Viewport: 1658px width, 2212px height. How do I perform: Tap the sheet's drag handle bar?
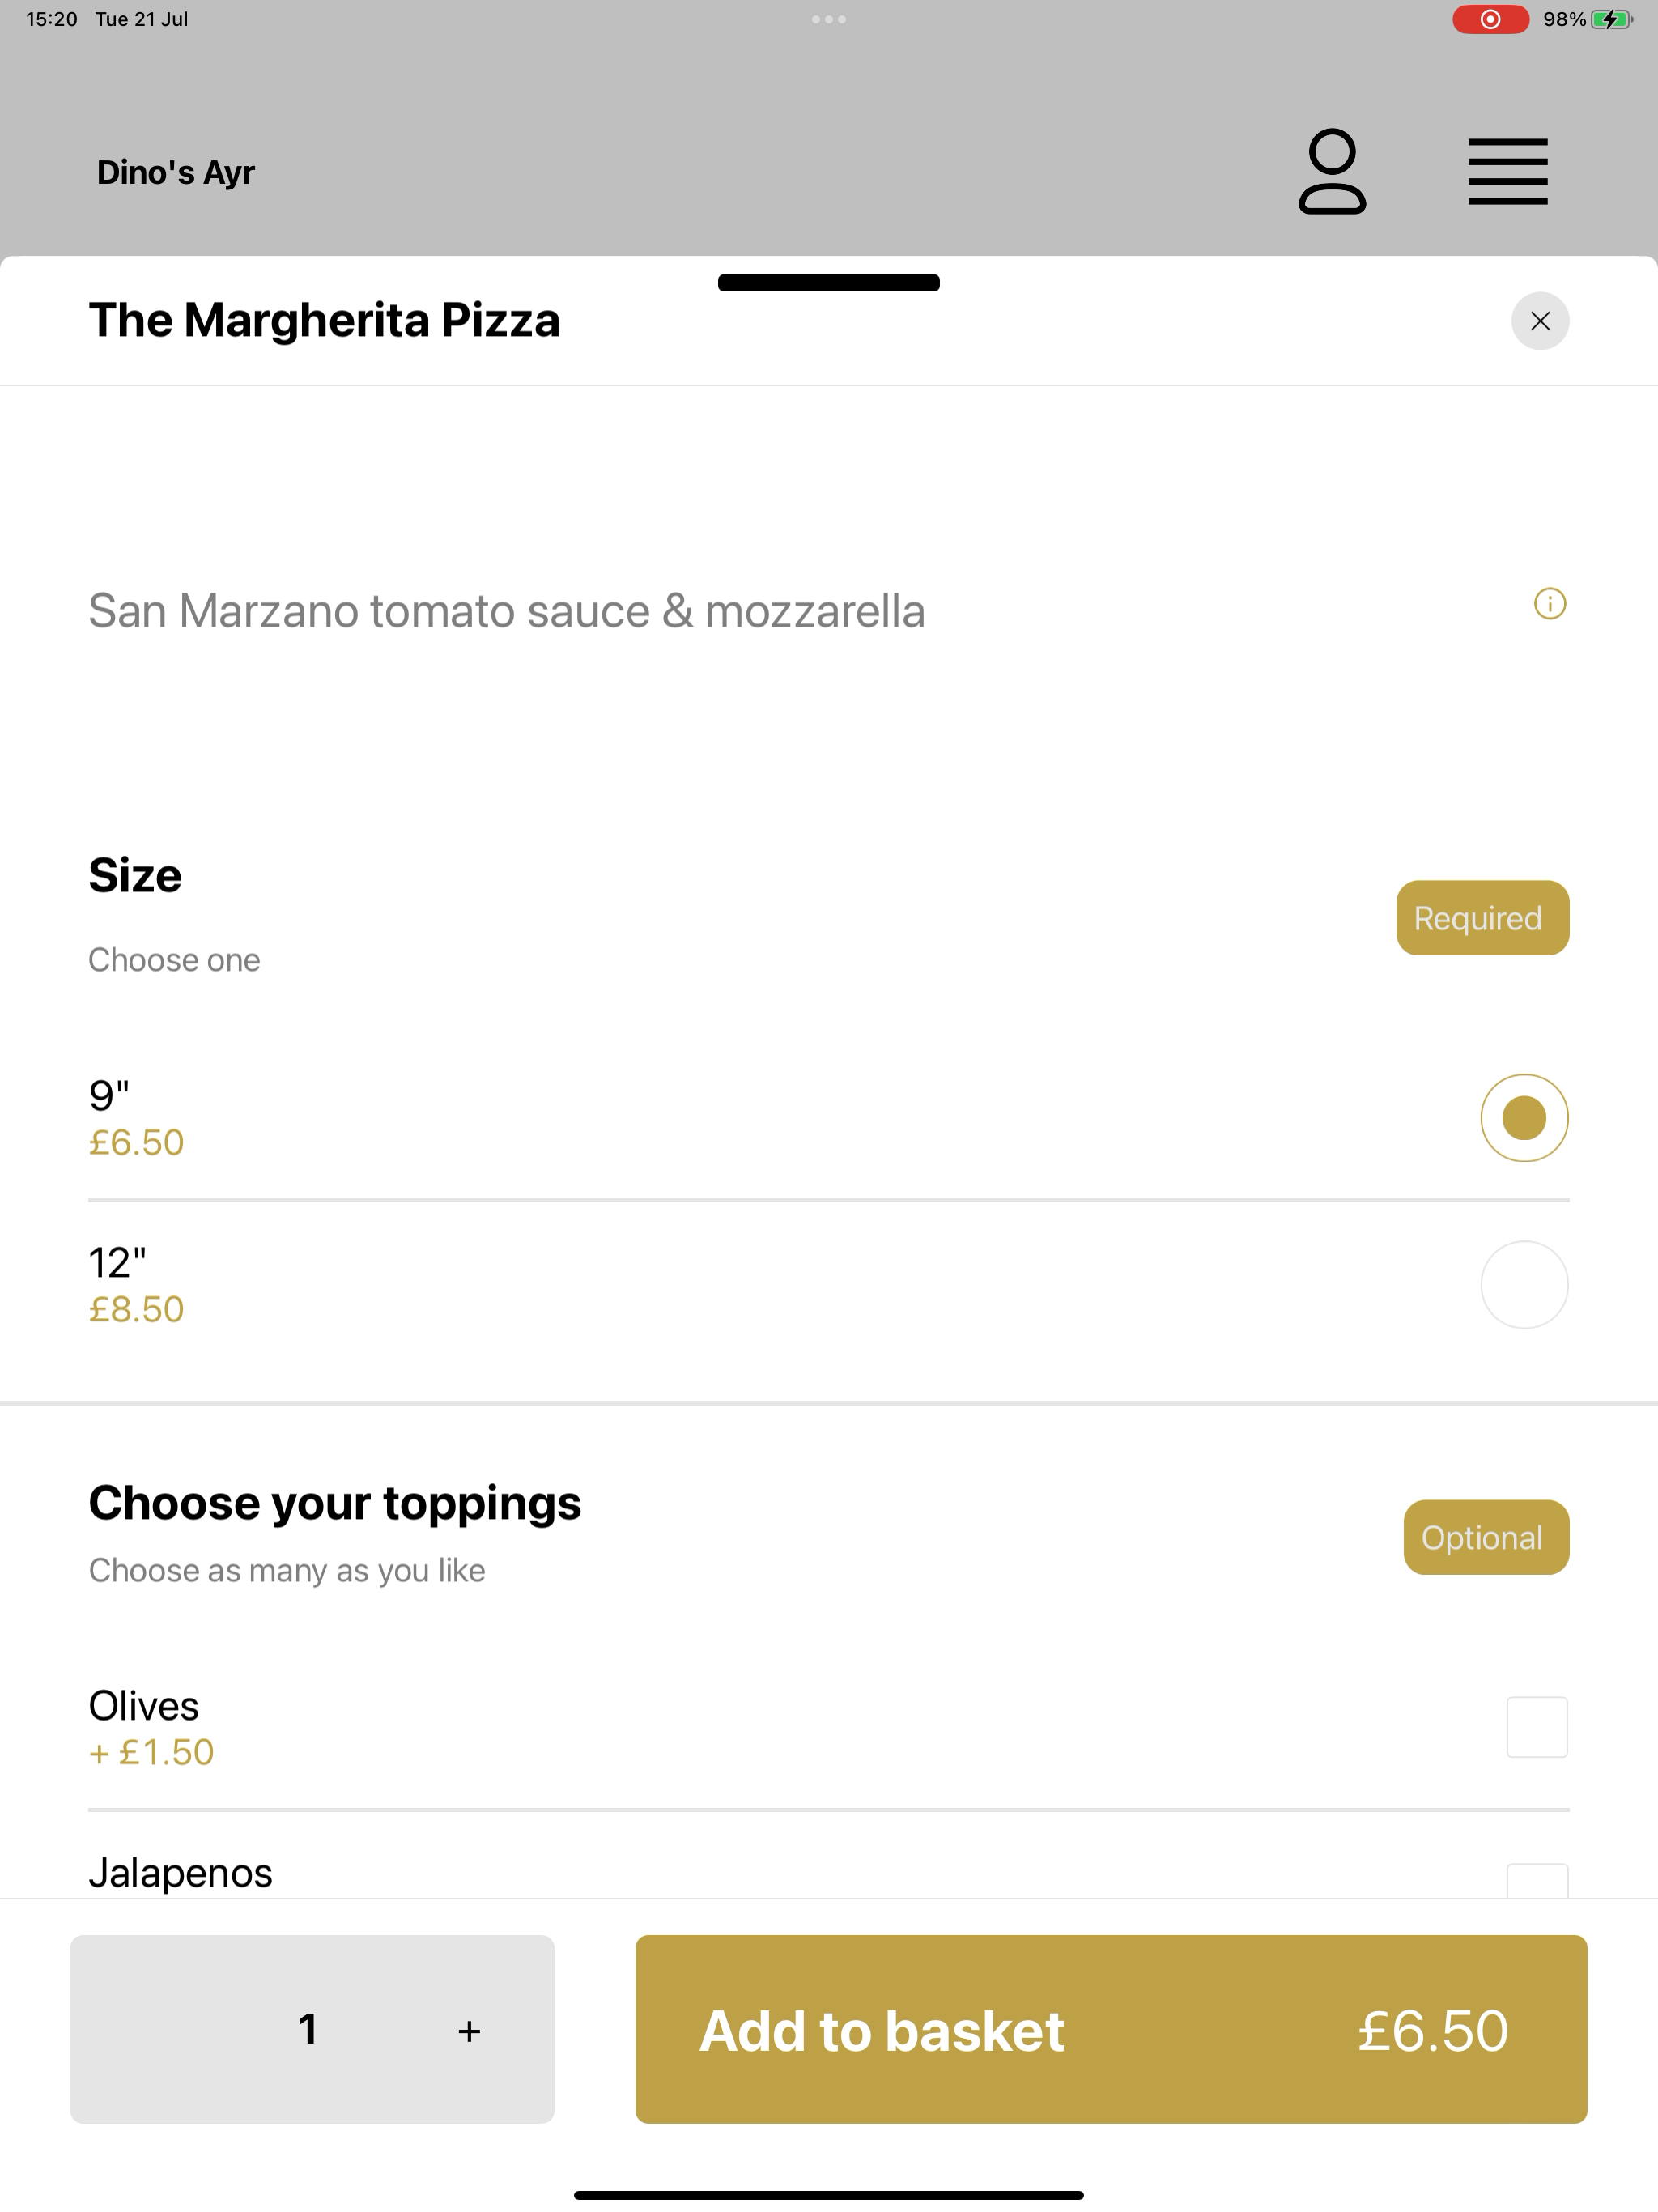828,283
